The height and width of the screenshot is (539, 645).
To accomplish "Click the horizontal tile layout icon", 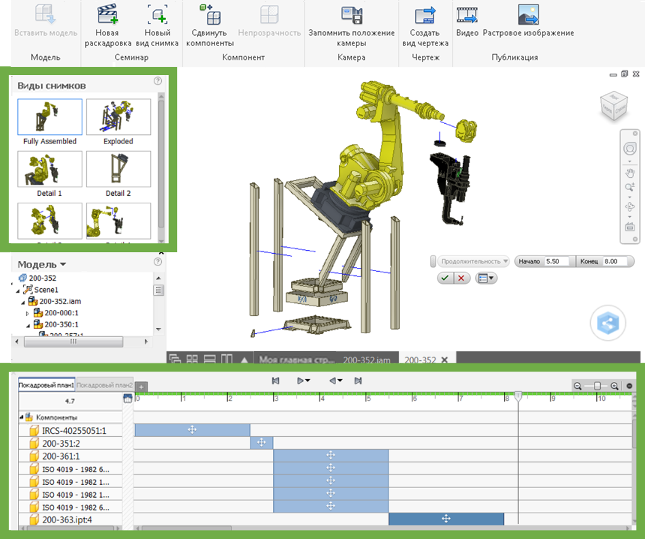I will (x=210, y=359).
